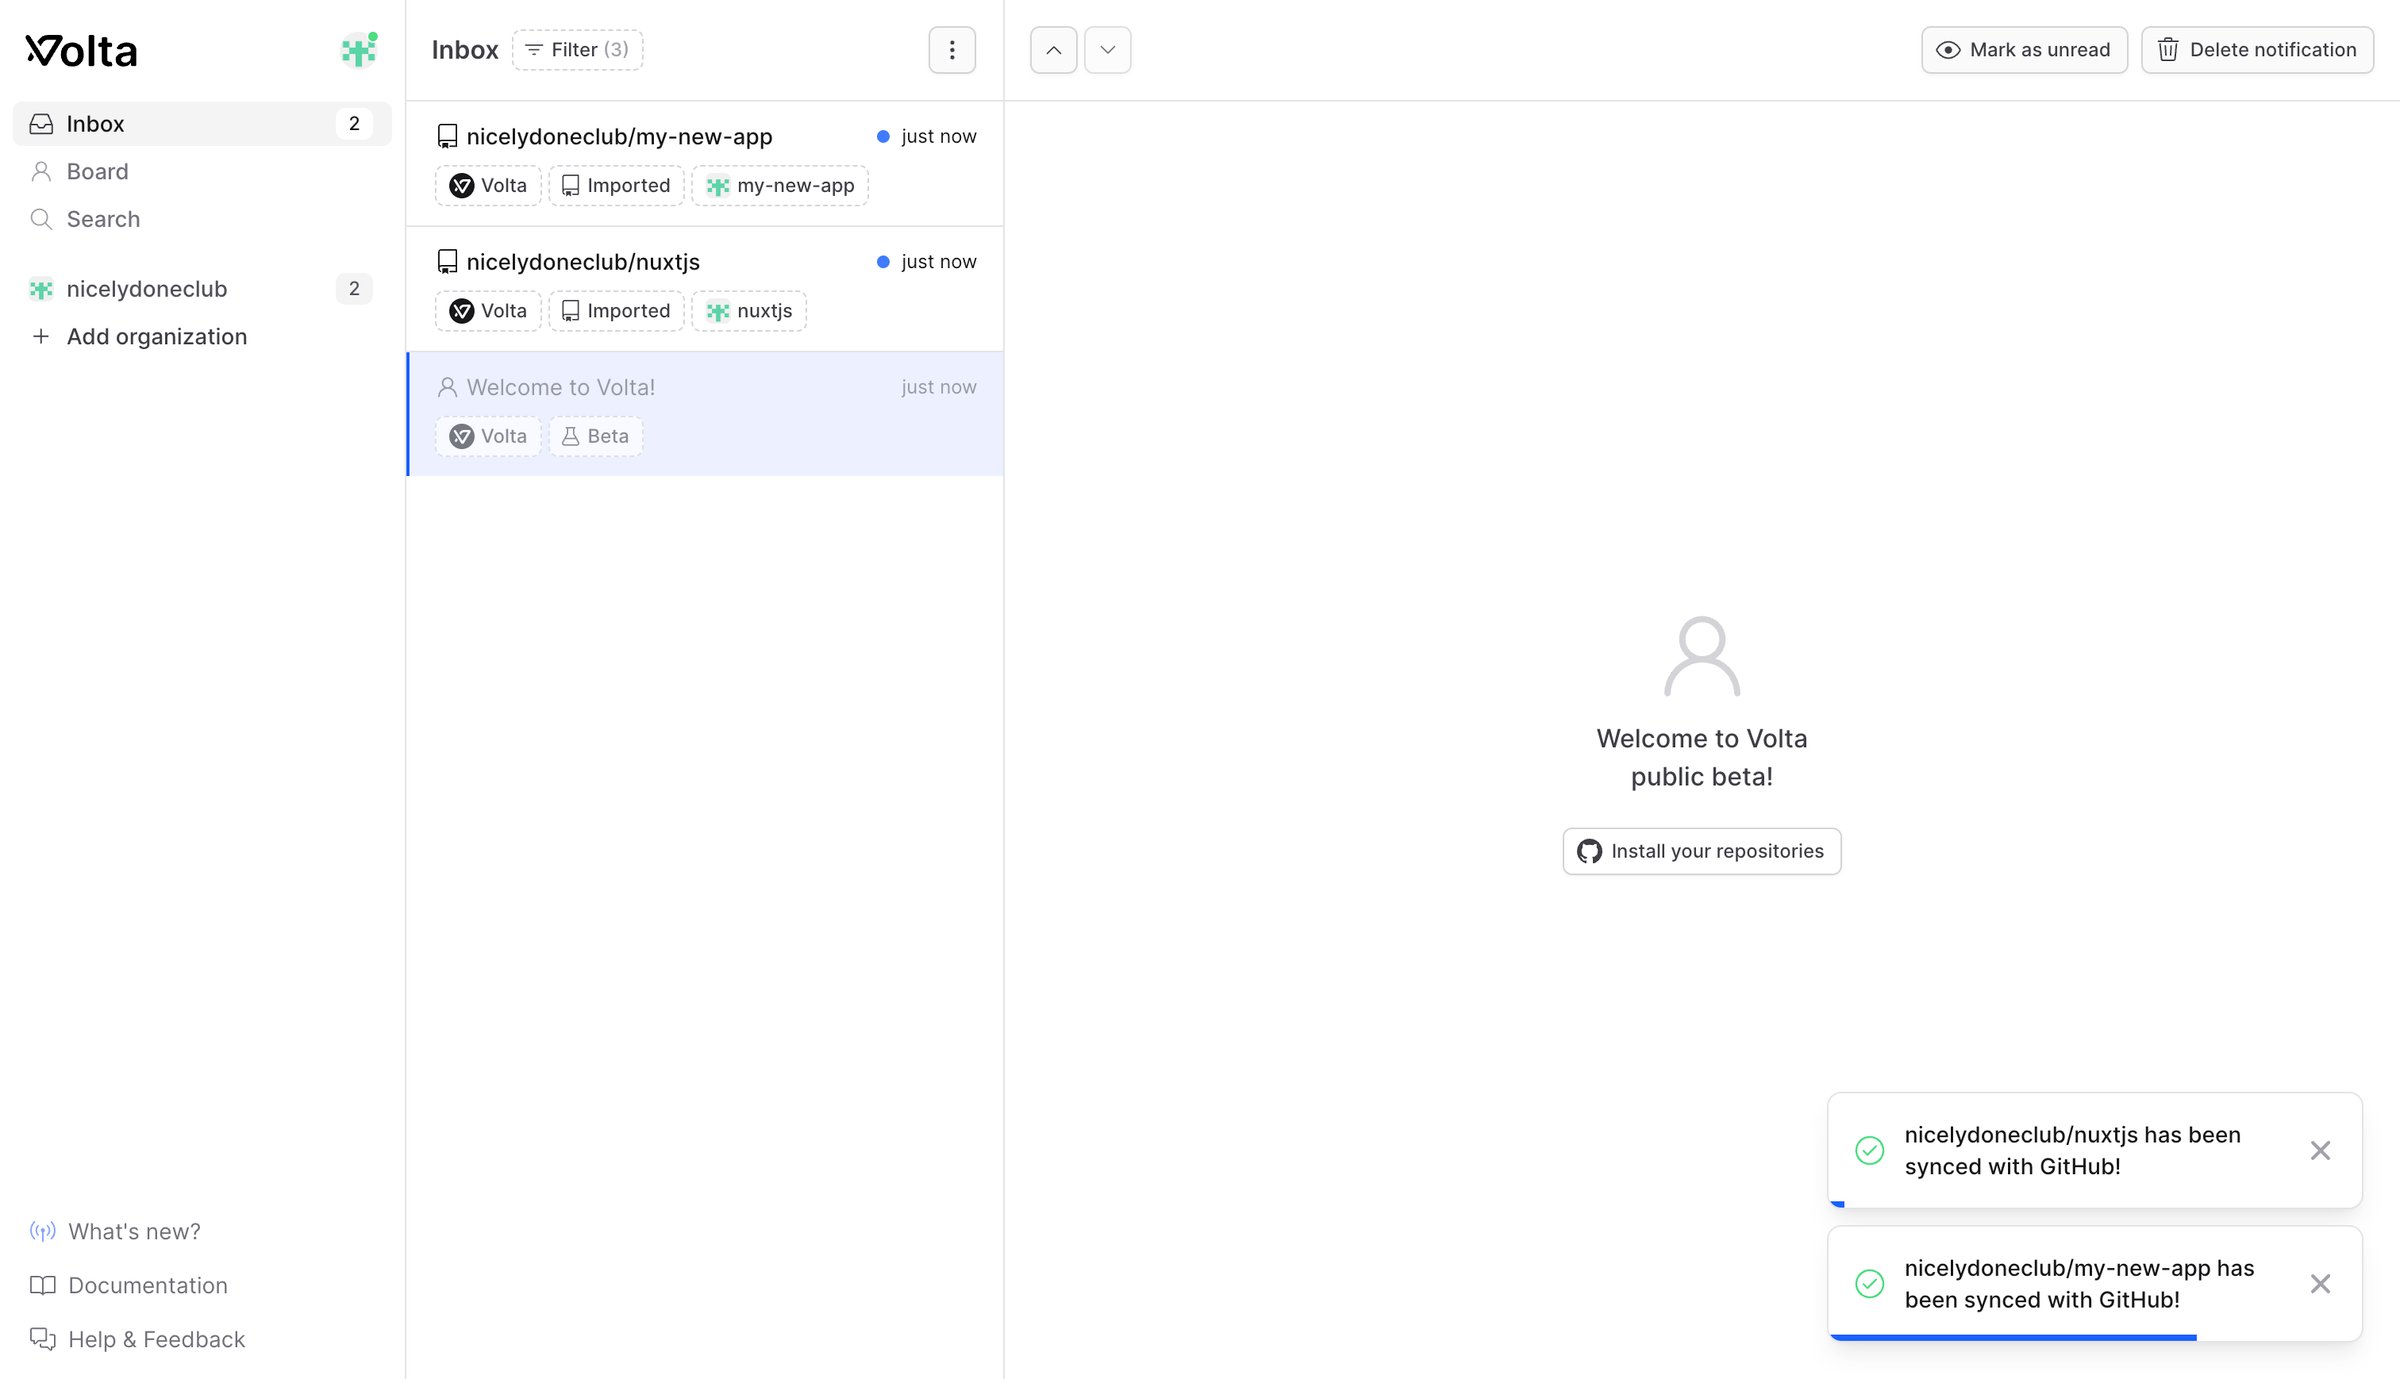Click progress bar on my-new-app toast
Viewport: 2400px width, 1379px height.
2013,1337
